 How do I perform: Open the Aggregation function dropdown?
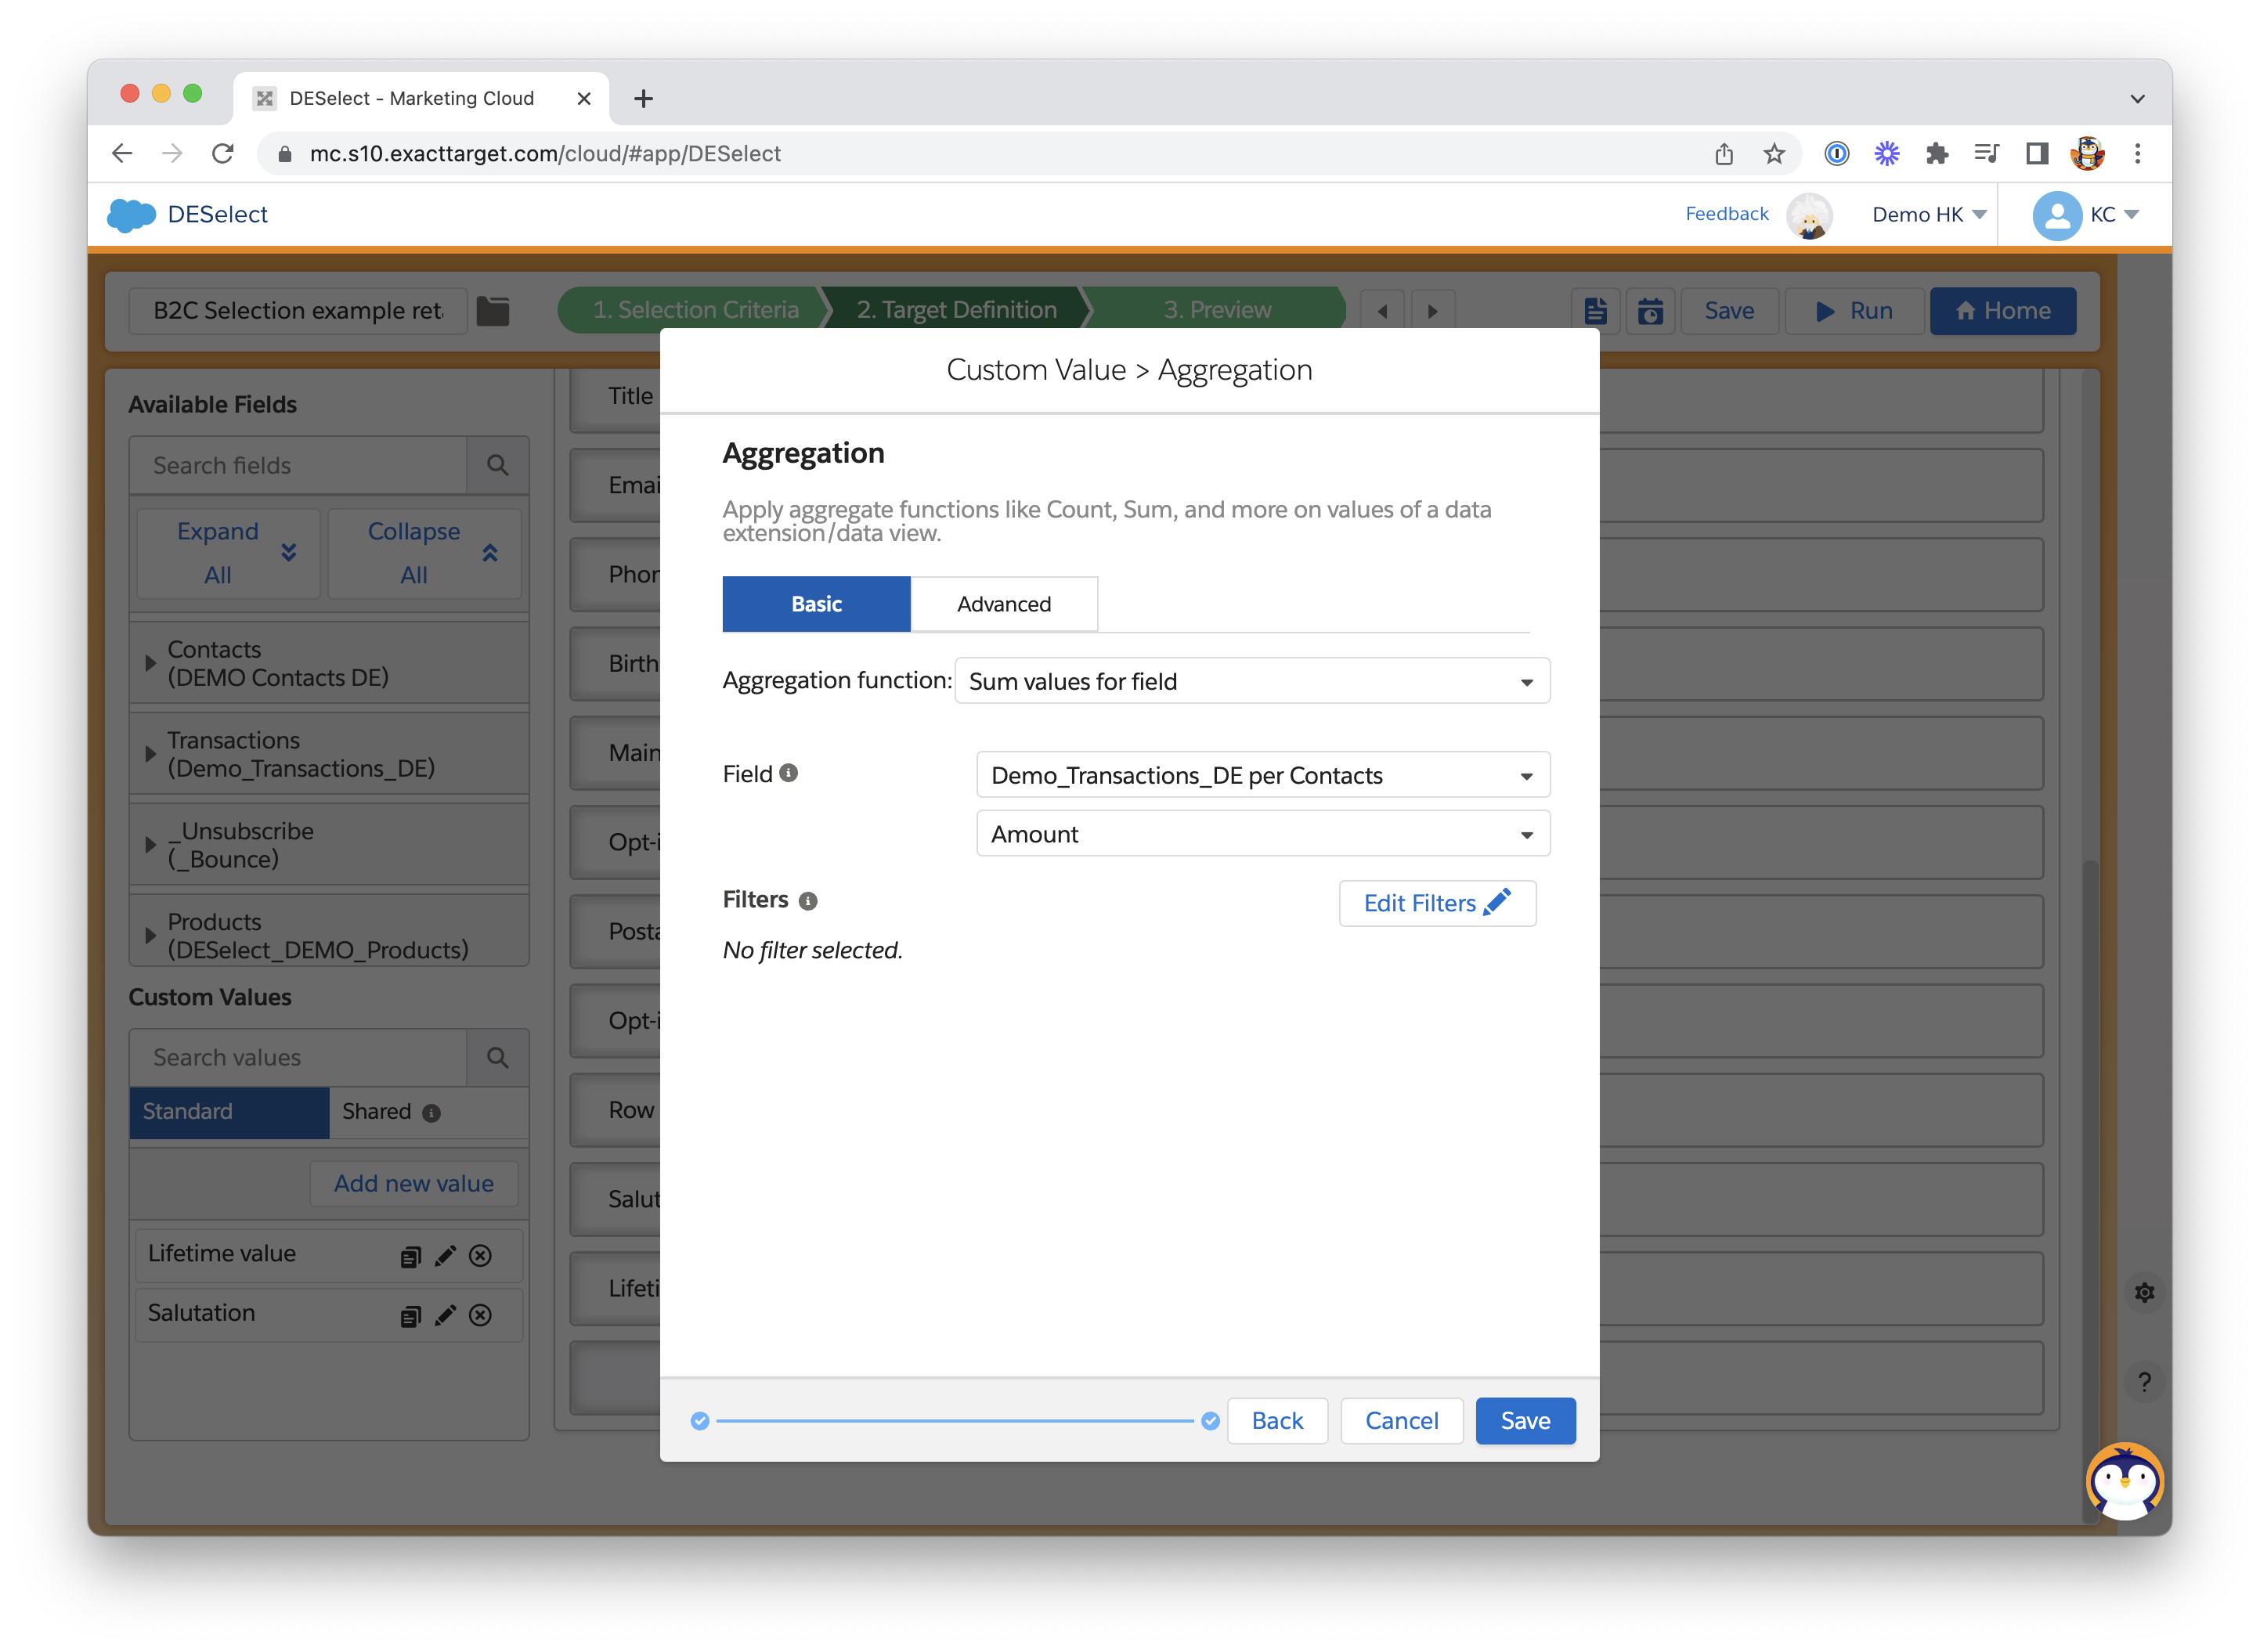coord(1251,681)
